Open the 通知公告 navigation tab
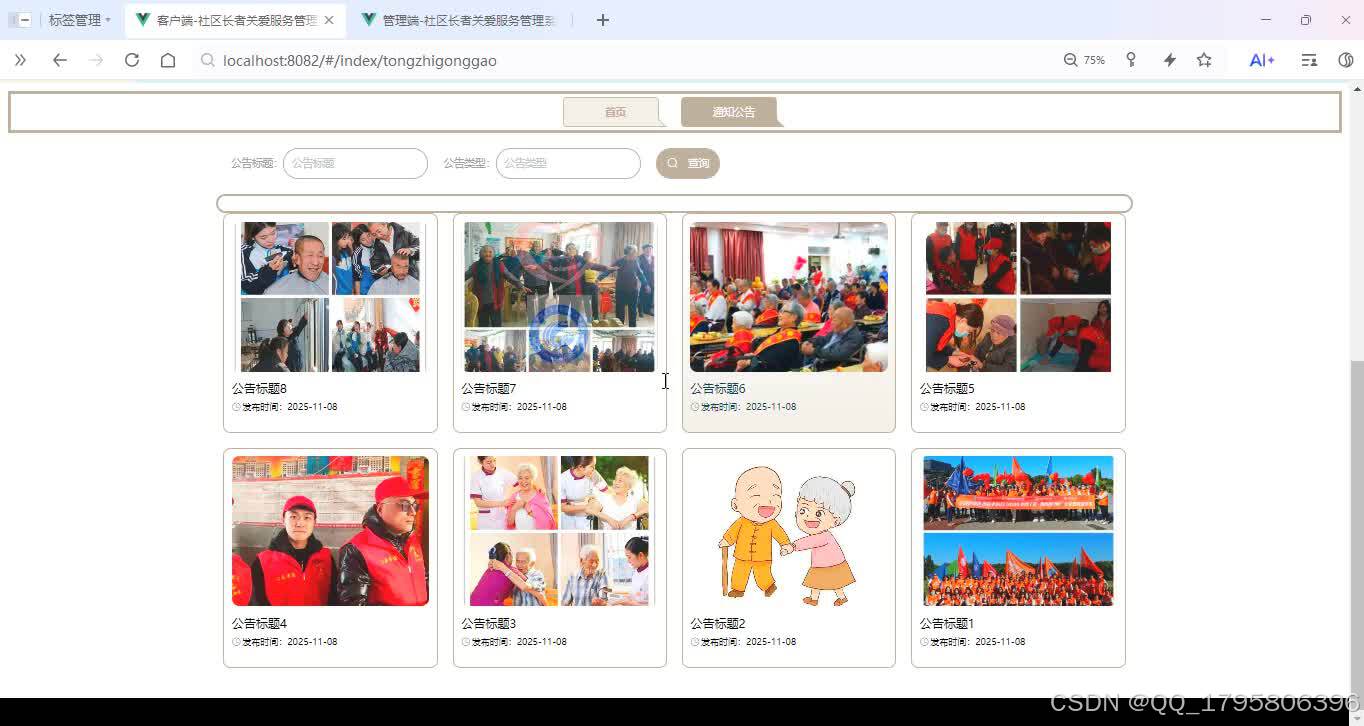Viewport: 1364px width, 726px height. point(730,112)
